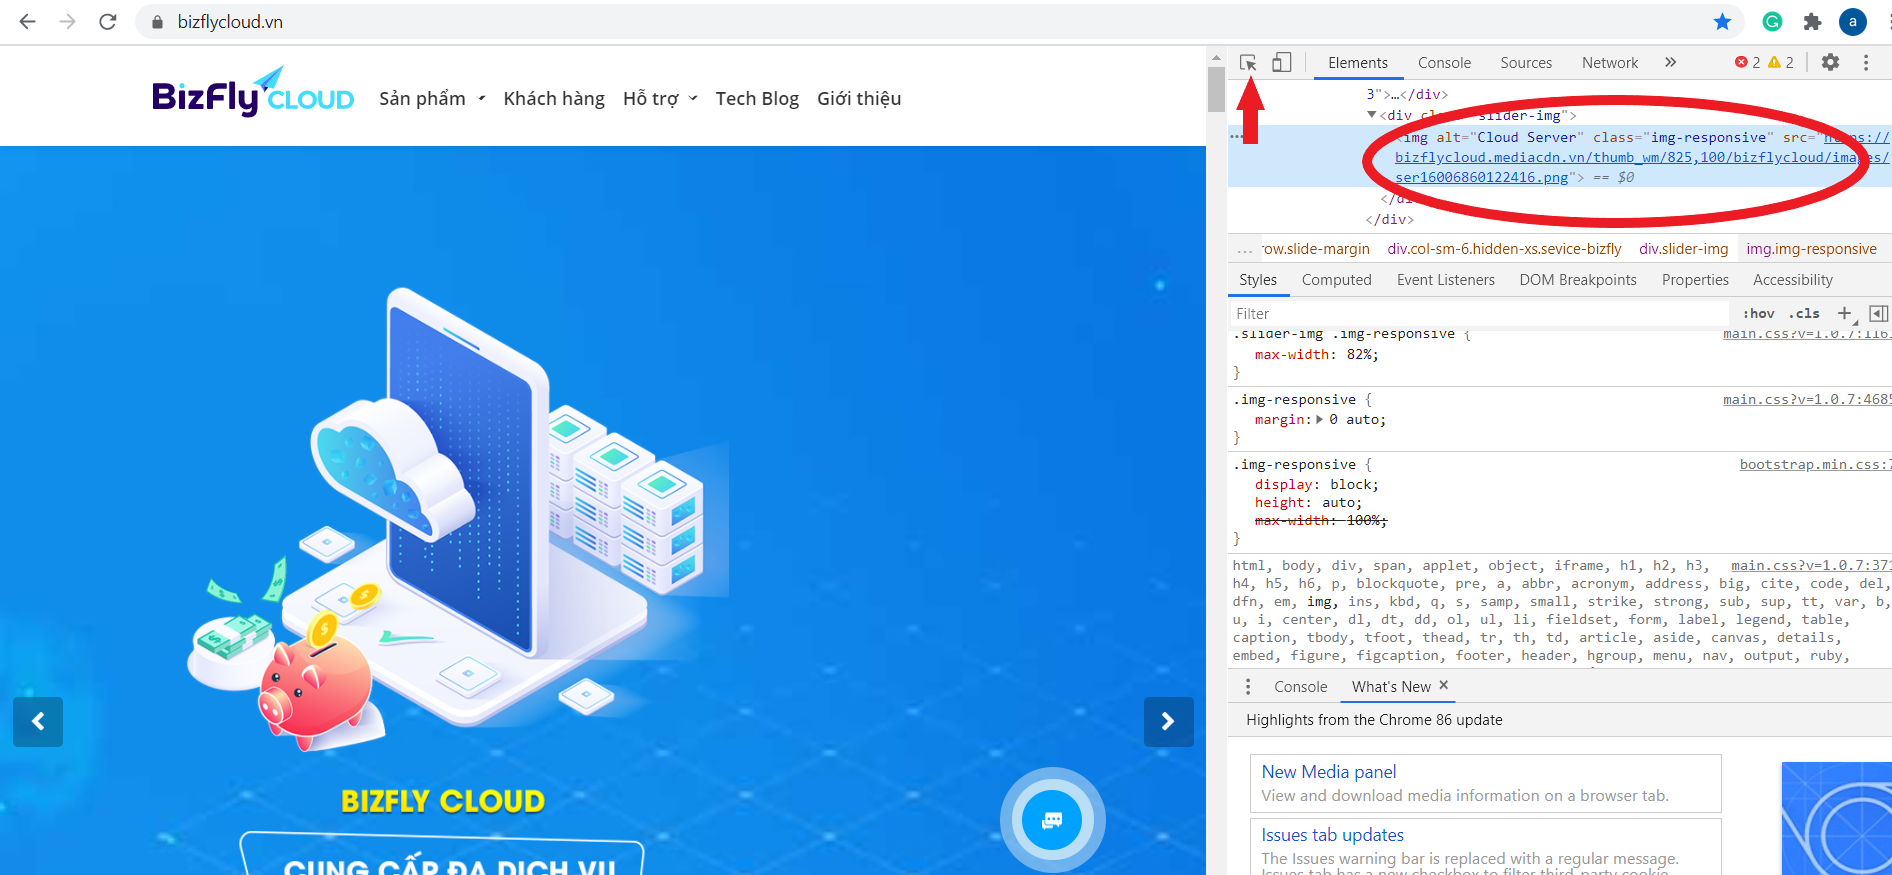The width and height of the screenshot is (1892, 875).
Task: Open the Extensions puzzle icon
Action: (x=1812, y=21)
